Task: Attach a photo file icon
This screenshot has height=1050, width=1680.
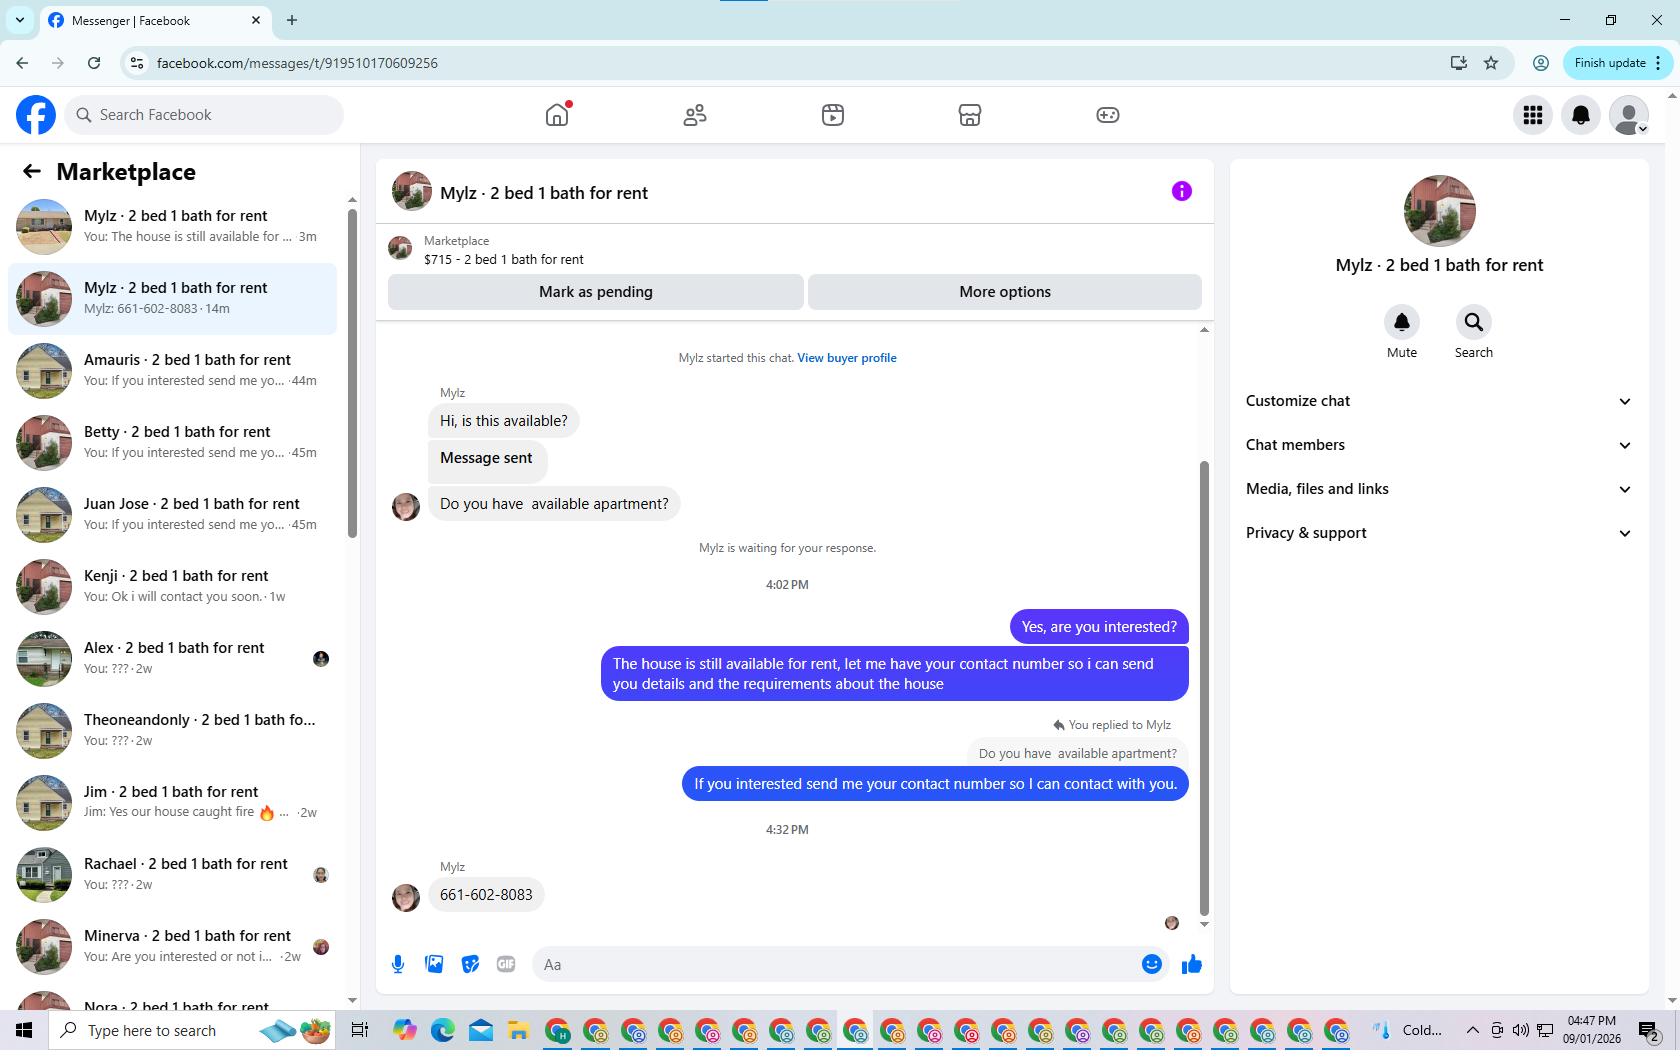Action: [x=434, y=964]
